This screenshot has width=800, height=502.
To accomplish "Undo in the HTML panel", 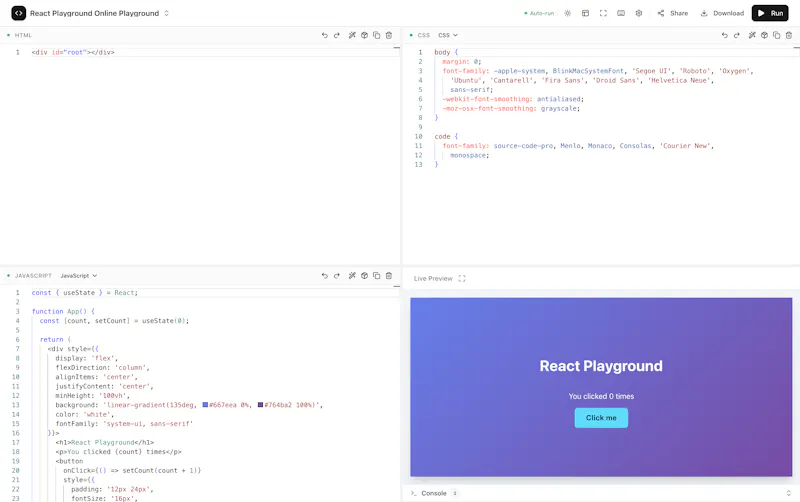I will click(324, 35).
